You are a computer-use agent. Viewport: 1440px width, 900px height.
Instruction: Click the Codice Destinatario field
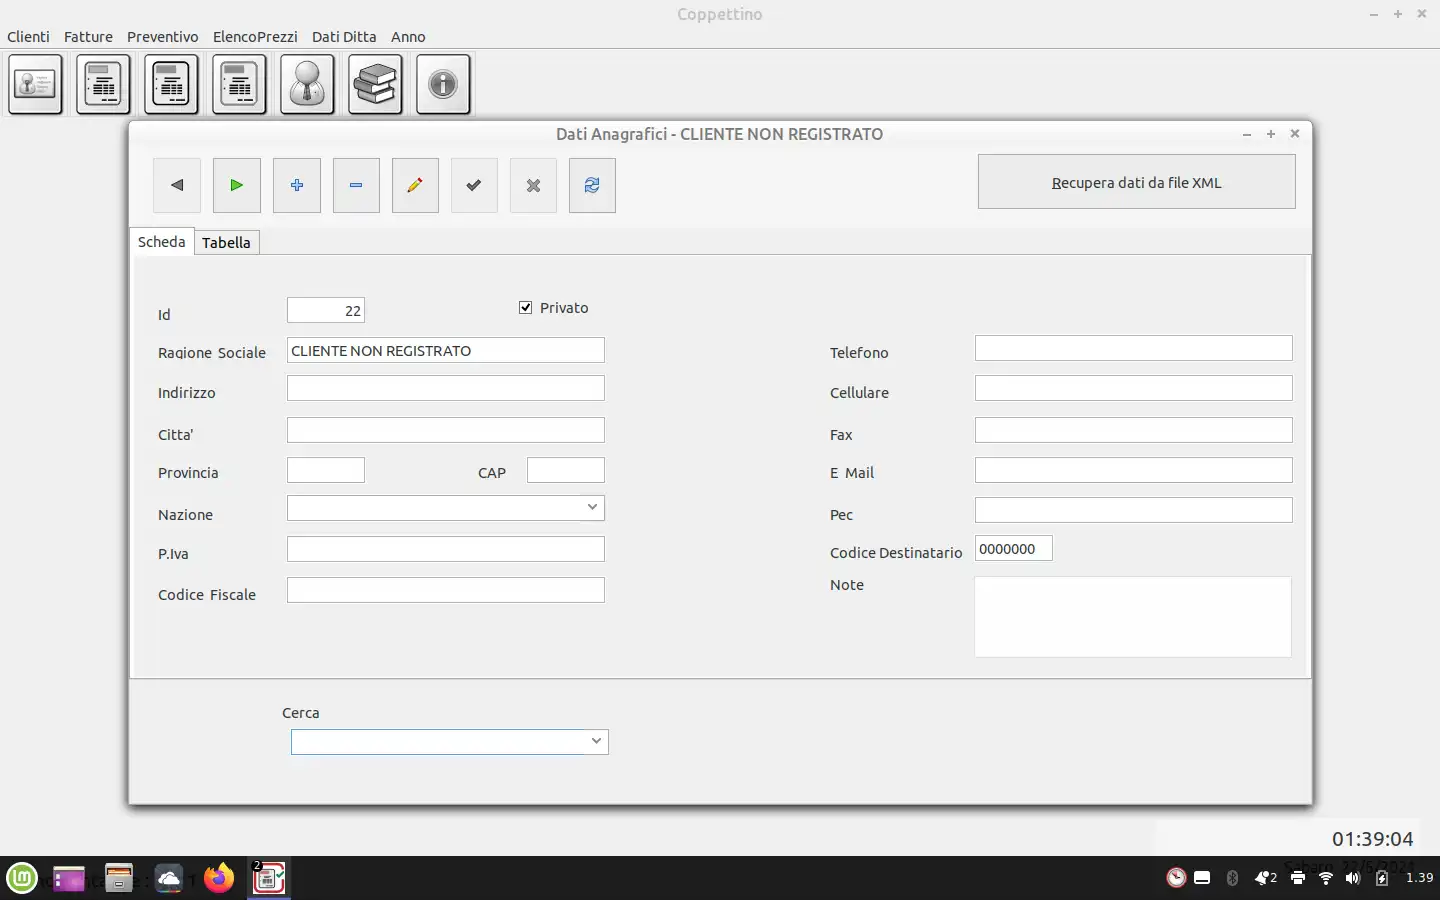(x=1014, y=548)
